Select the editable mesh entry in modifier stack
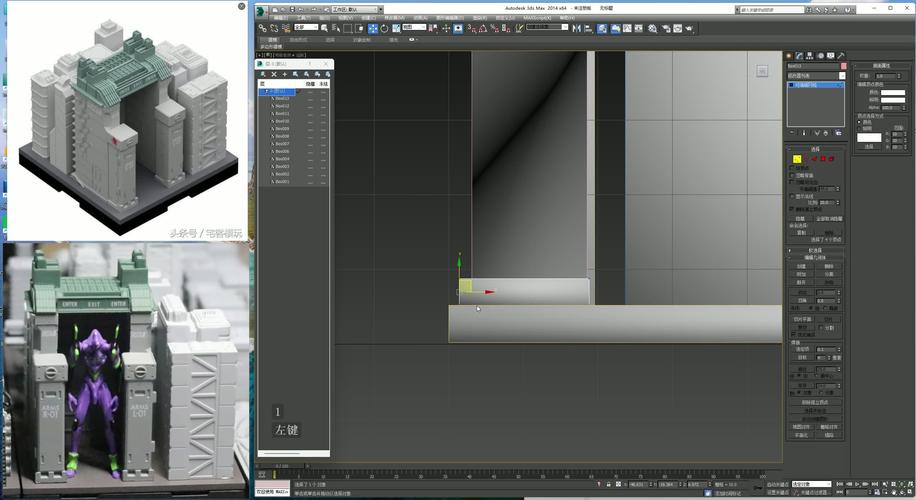The width and height of the screenshot is (916, 500). pos(816,85)
